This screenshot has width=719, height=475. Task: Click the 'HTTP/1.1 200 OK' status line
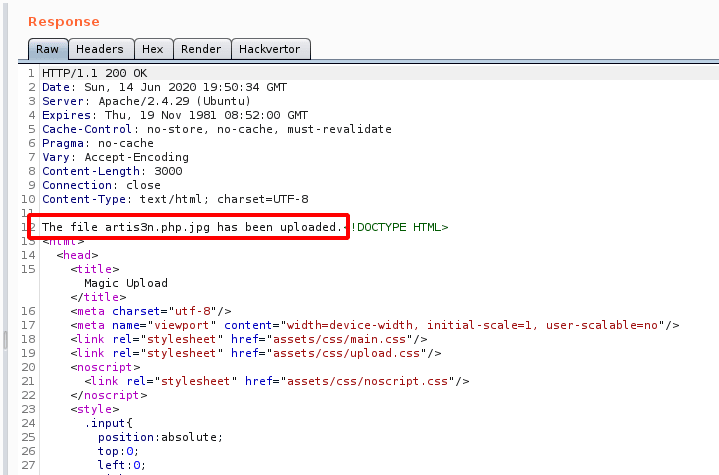94,73
